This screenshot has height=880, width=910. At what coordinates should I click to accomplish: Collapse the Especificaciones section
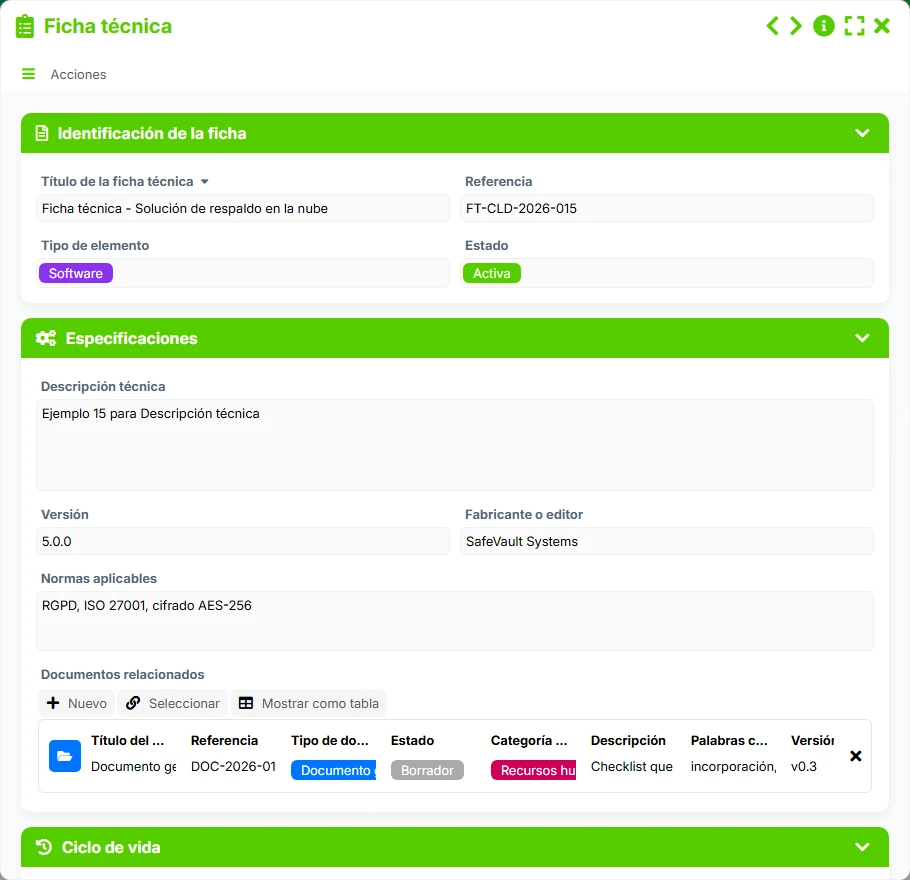862,338
